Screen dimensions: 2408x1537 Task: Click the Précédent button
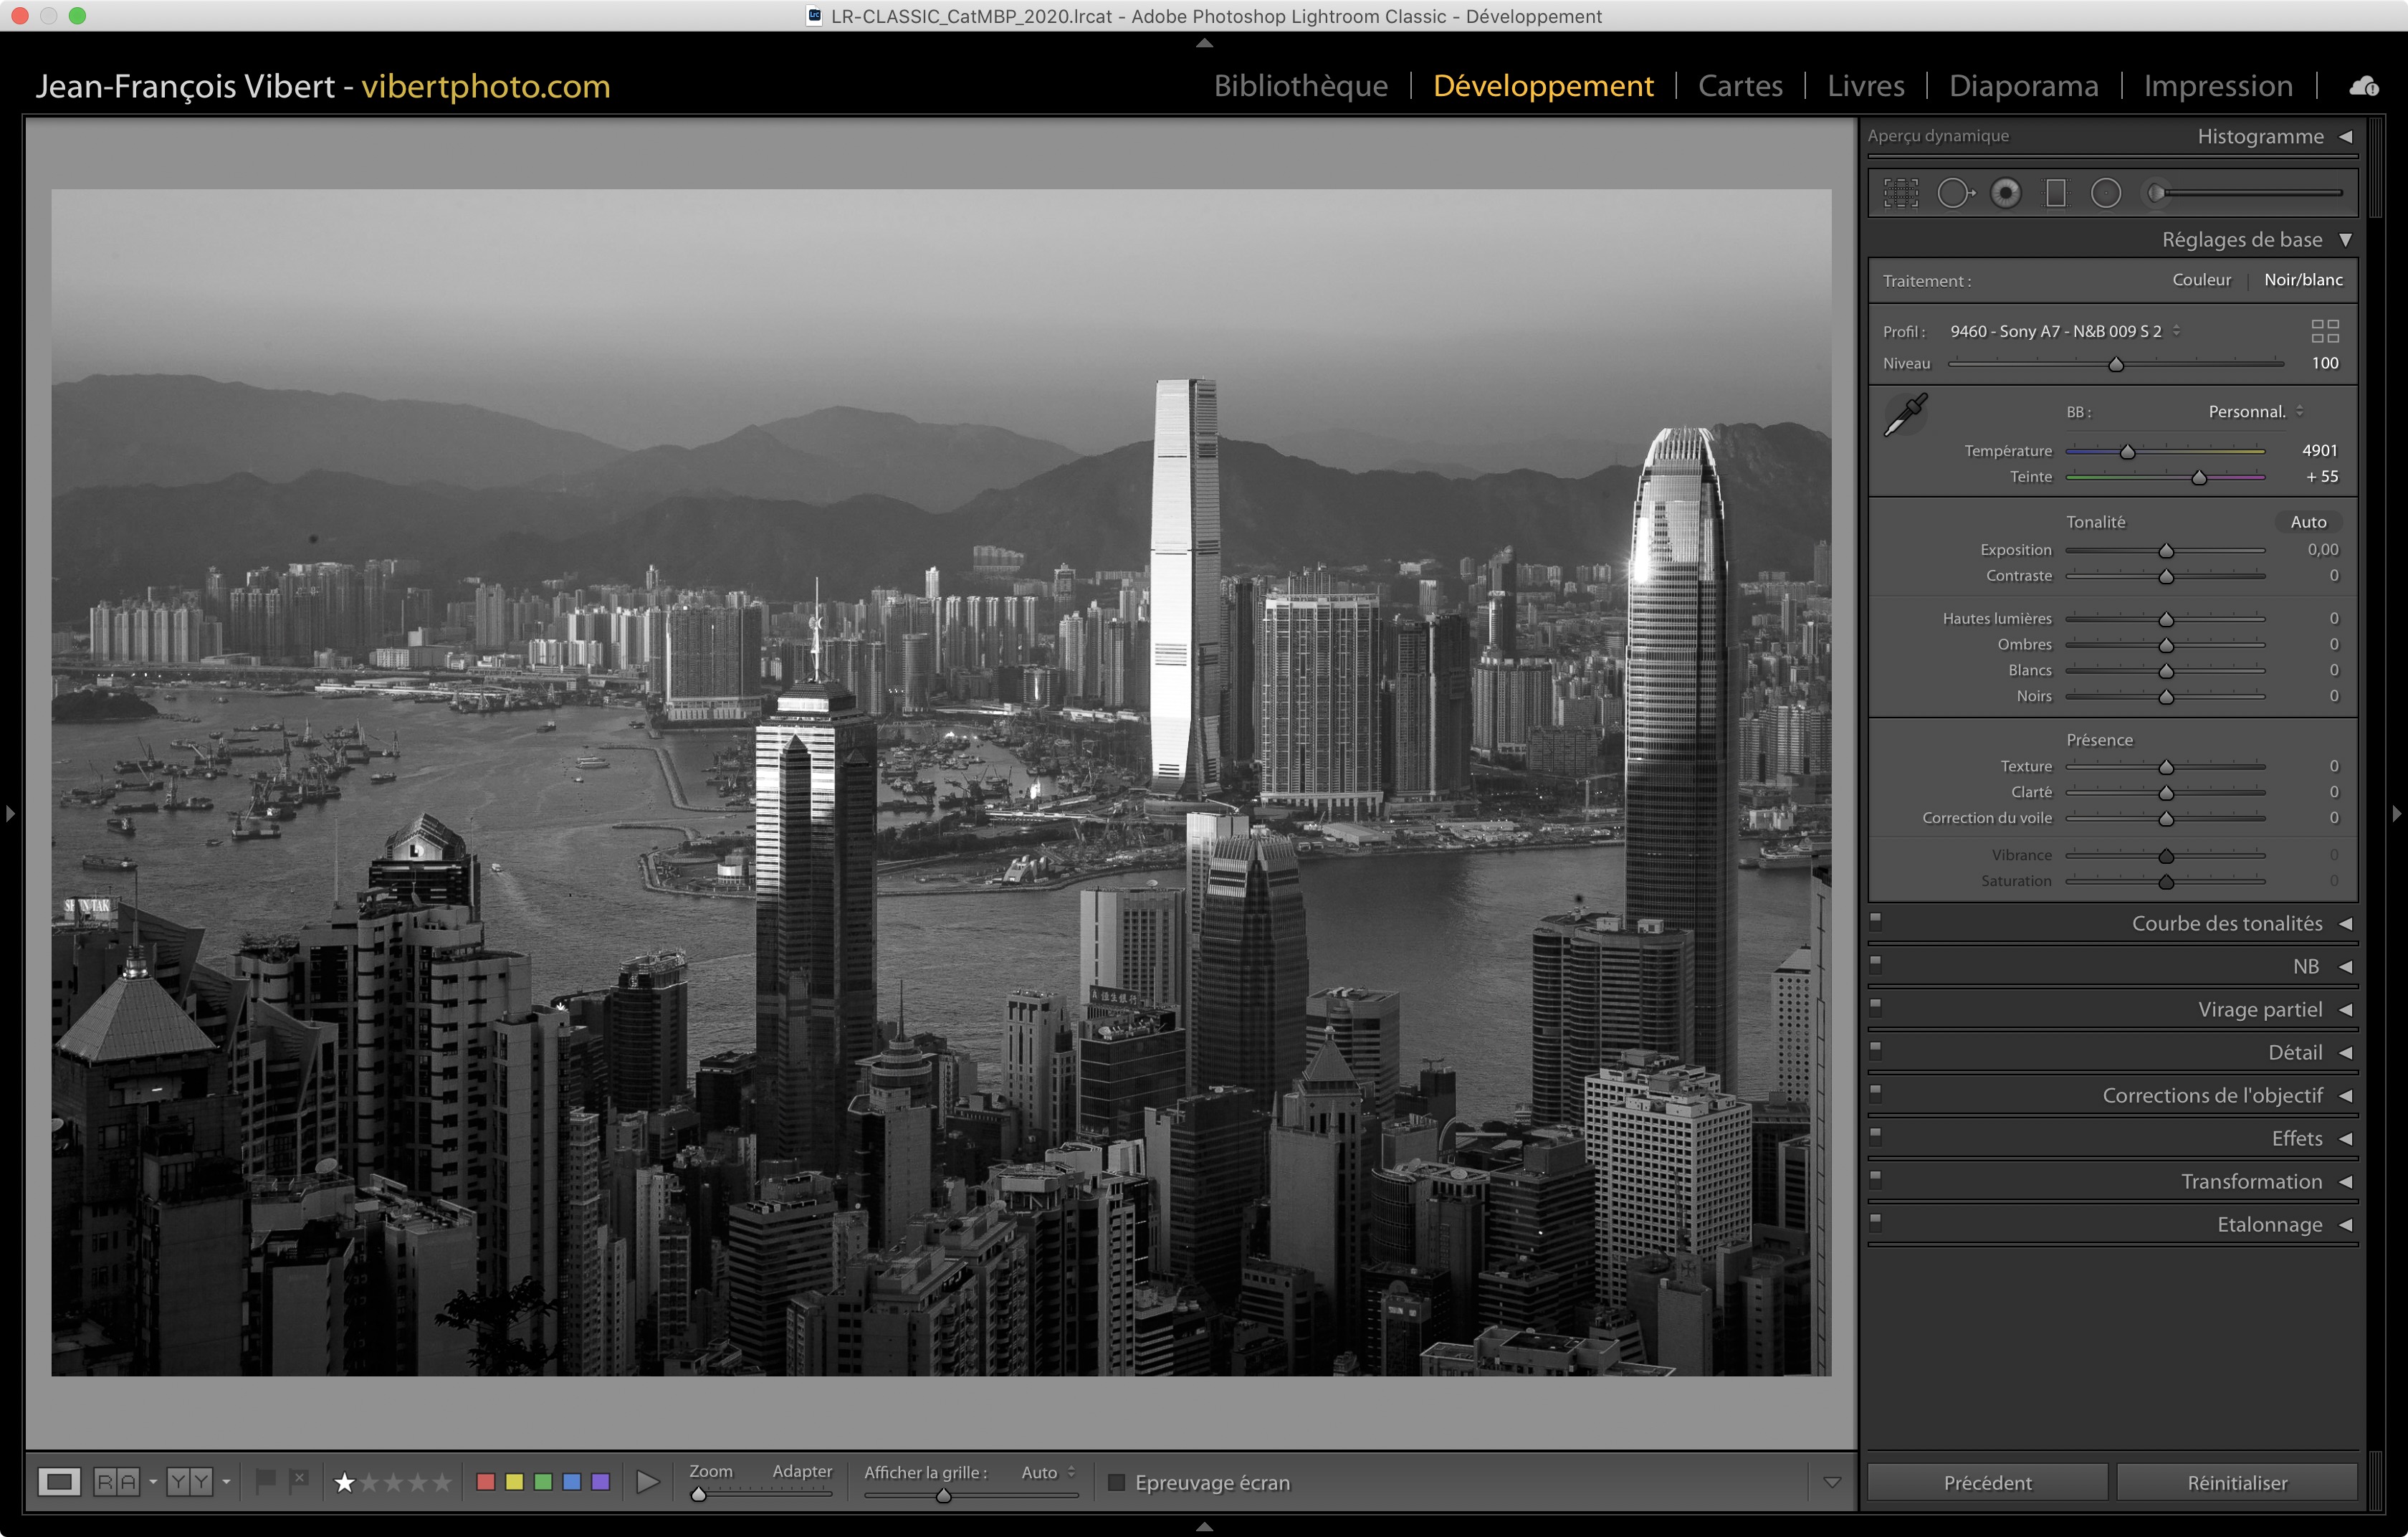pyautogui.click(x=1987, y=1482)
